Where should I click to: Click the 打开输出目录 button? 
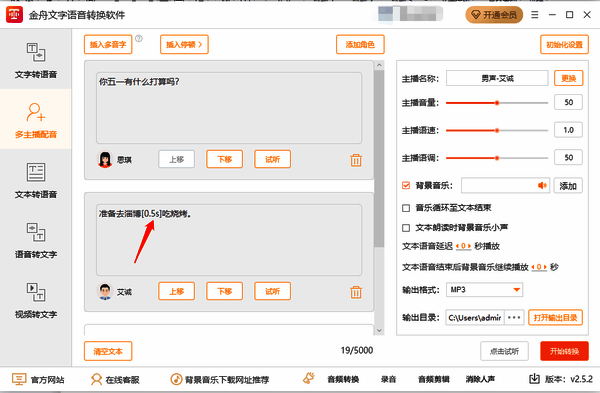click(555, 318)
